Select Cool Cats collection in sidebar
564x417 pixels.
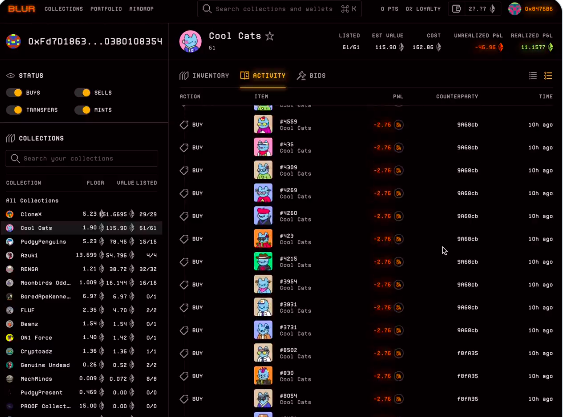[82, 228]
